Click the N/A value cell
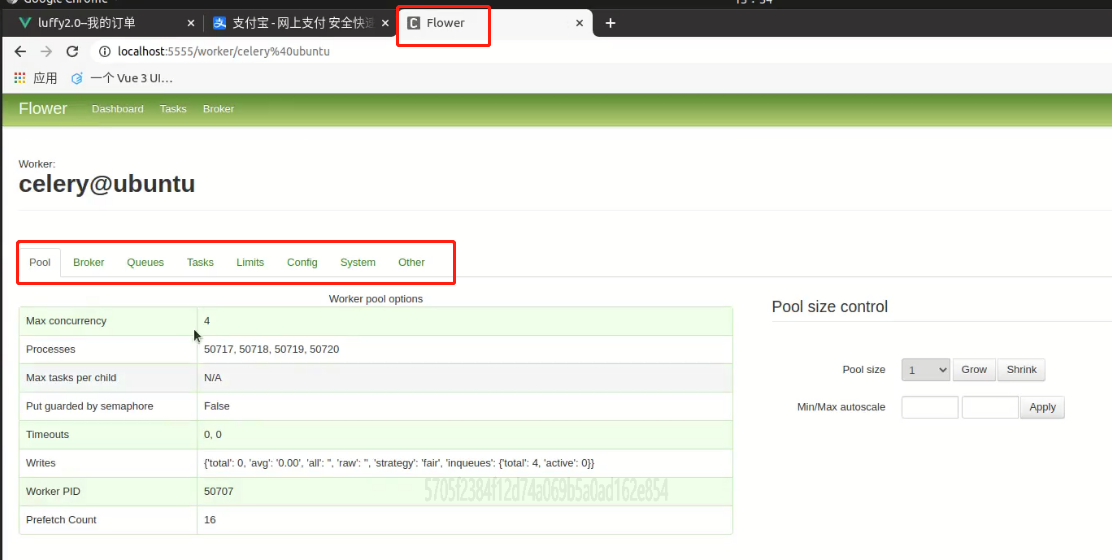Viewport: 1112px width, 560px height. pyautogui.click(x=465, y=378)
